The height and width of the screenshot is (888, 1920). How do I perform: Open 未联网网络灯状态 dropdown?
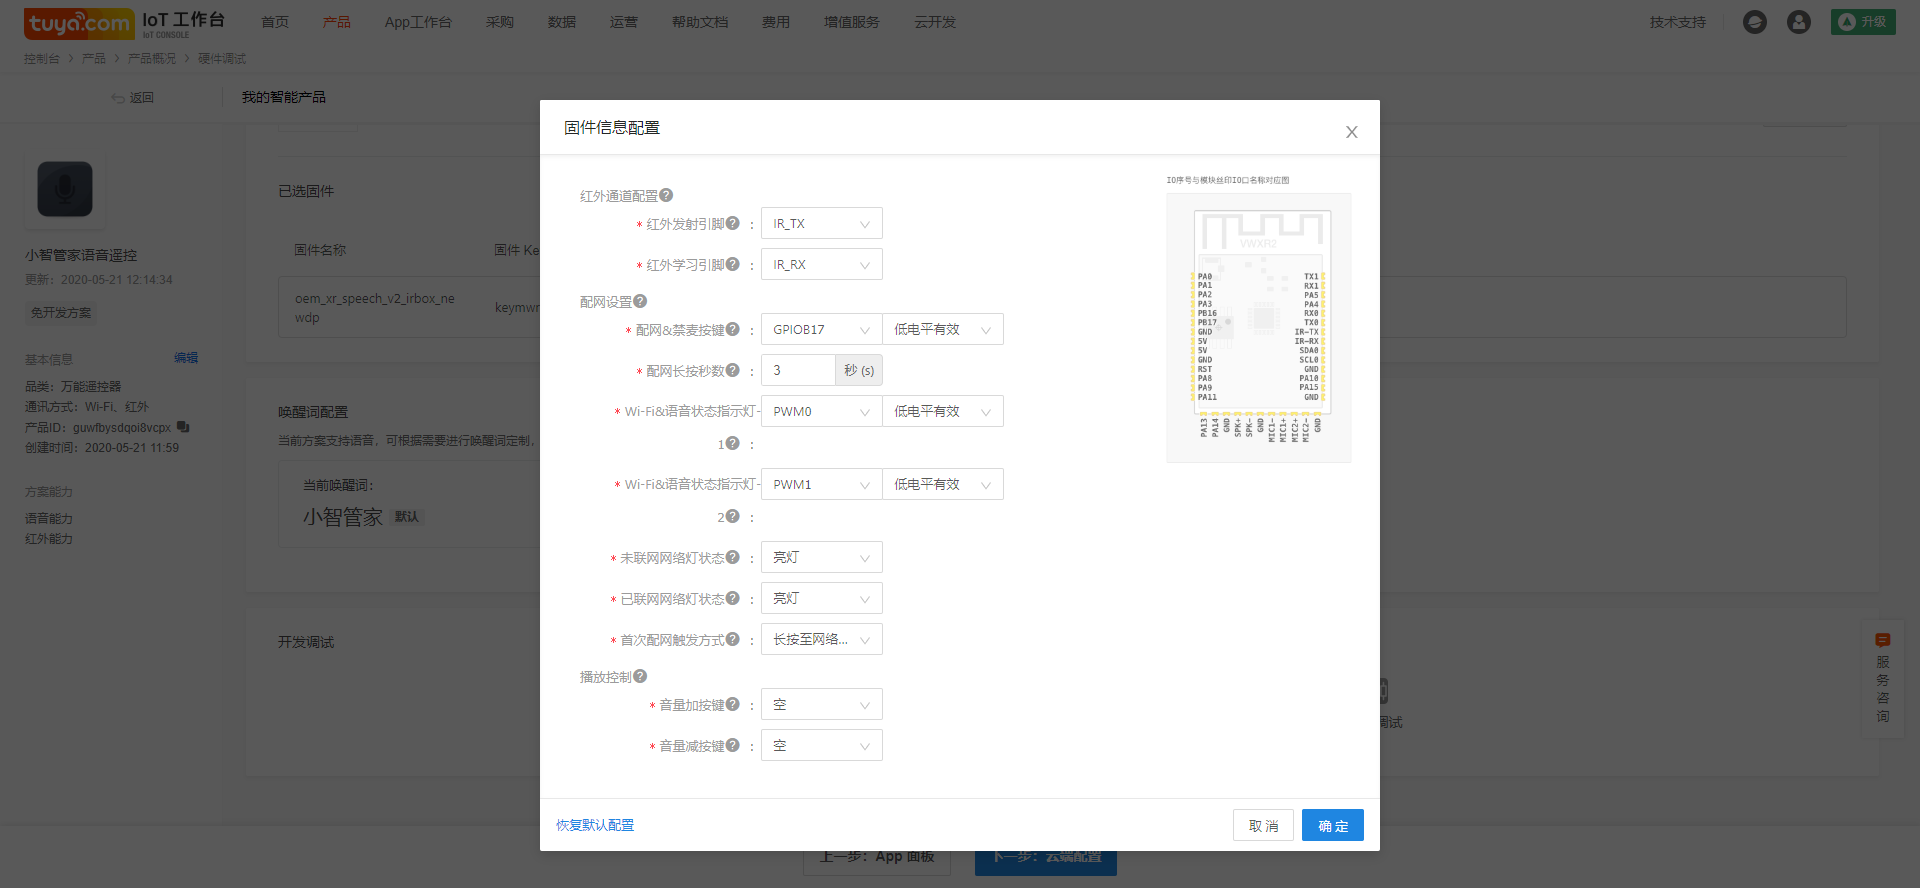[821, 557]
